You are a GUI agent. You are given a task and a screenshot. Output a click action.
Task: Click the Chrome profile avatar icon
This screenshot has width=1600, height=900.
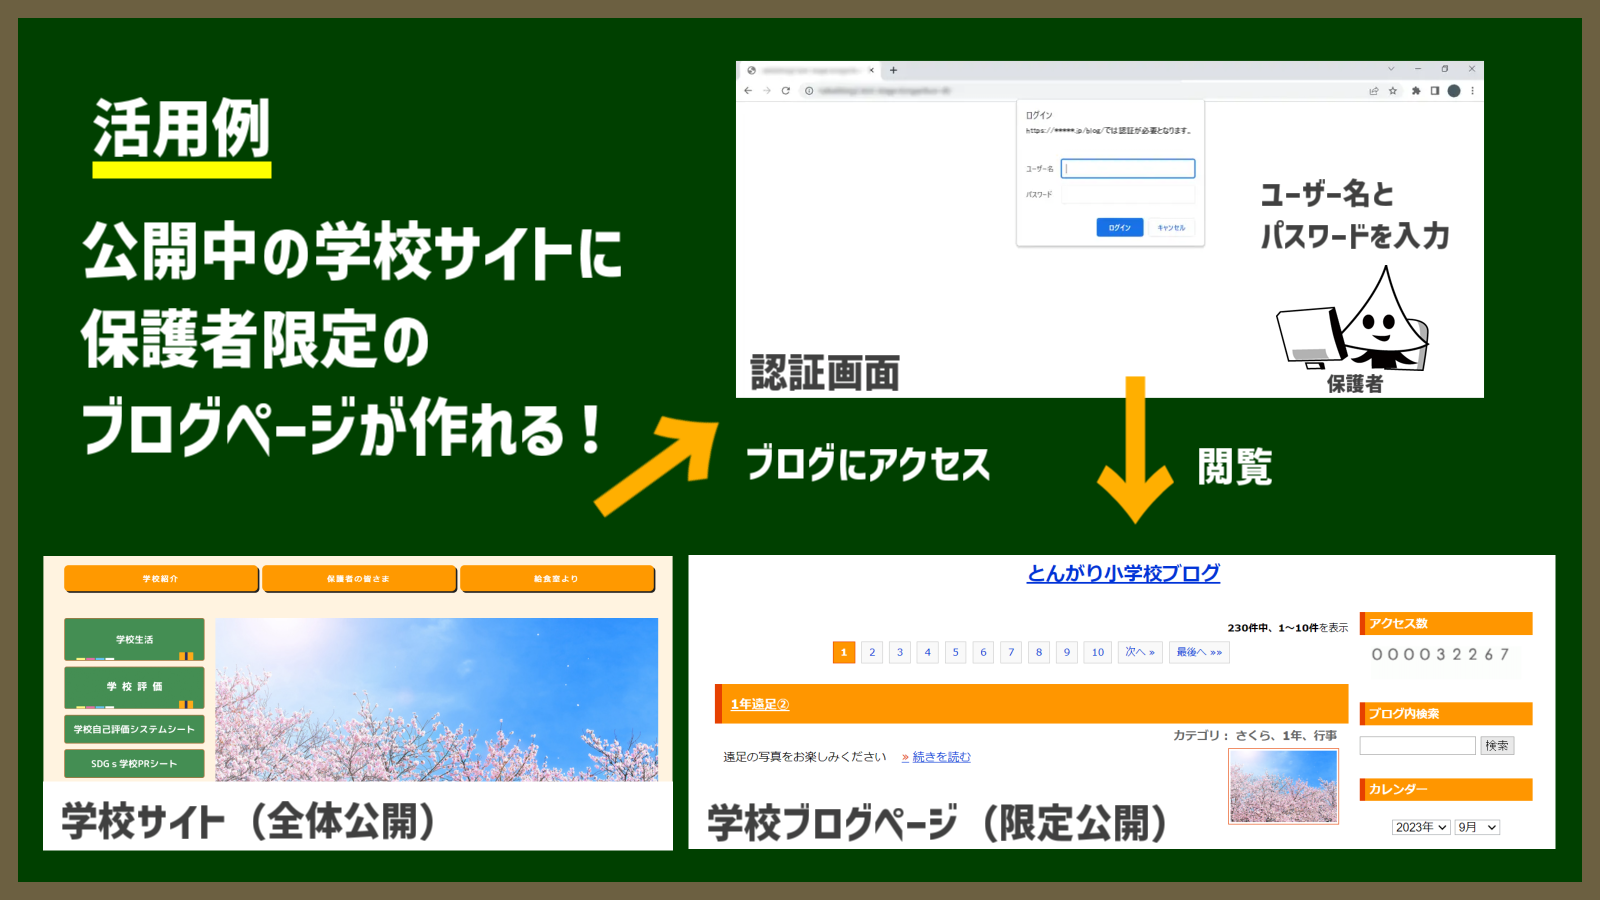[x=1453, y=90]
